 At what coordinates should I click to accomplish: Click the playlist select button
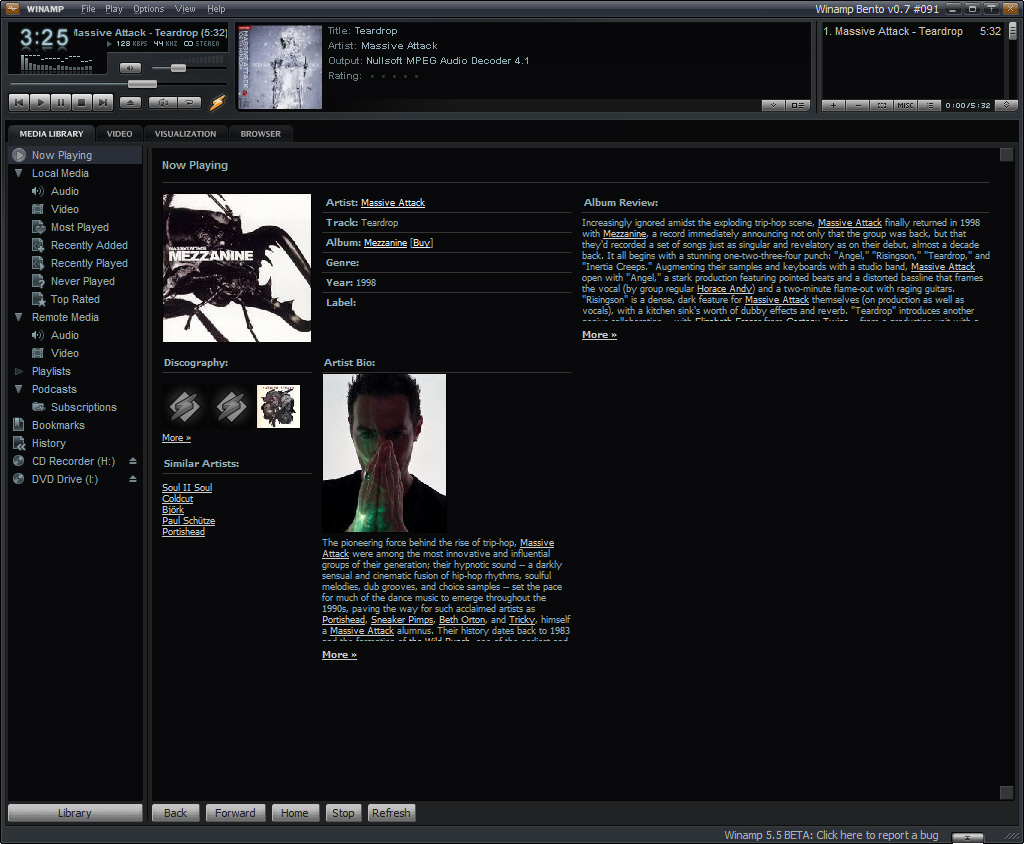882,105
